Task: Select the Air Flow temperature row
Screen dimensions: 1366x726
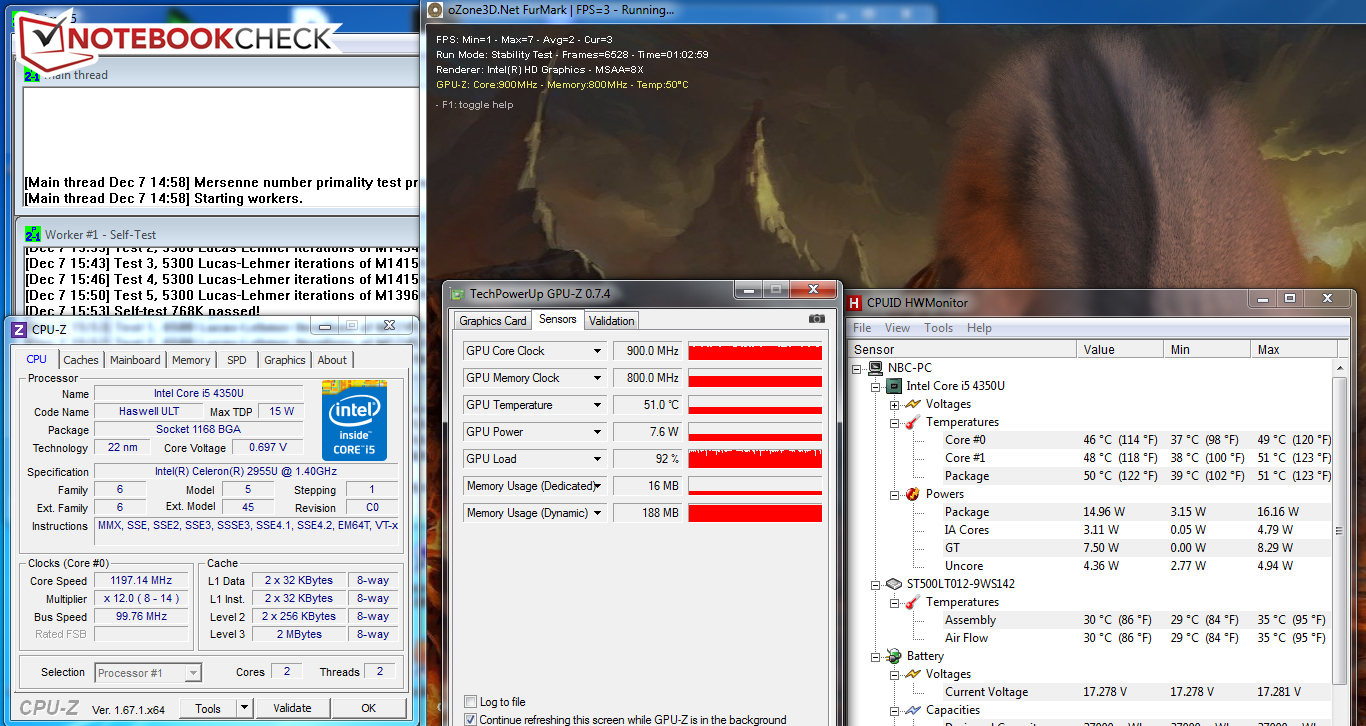Action: point(1090,638)
